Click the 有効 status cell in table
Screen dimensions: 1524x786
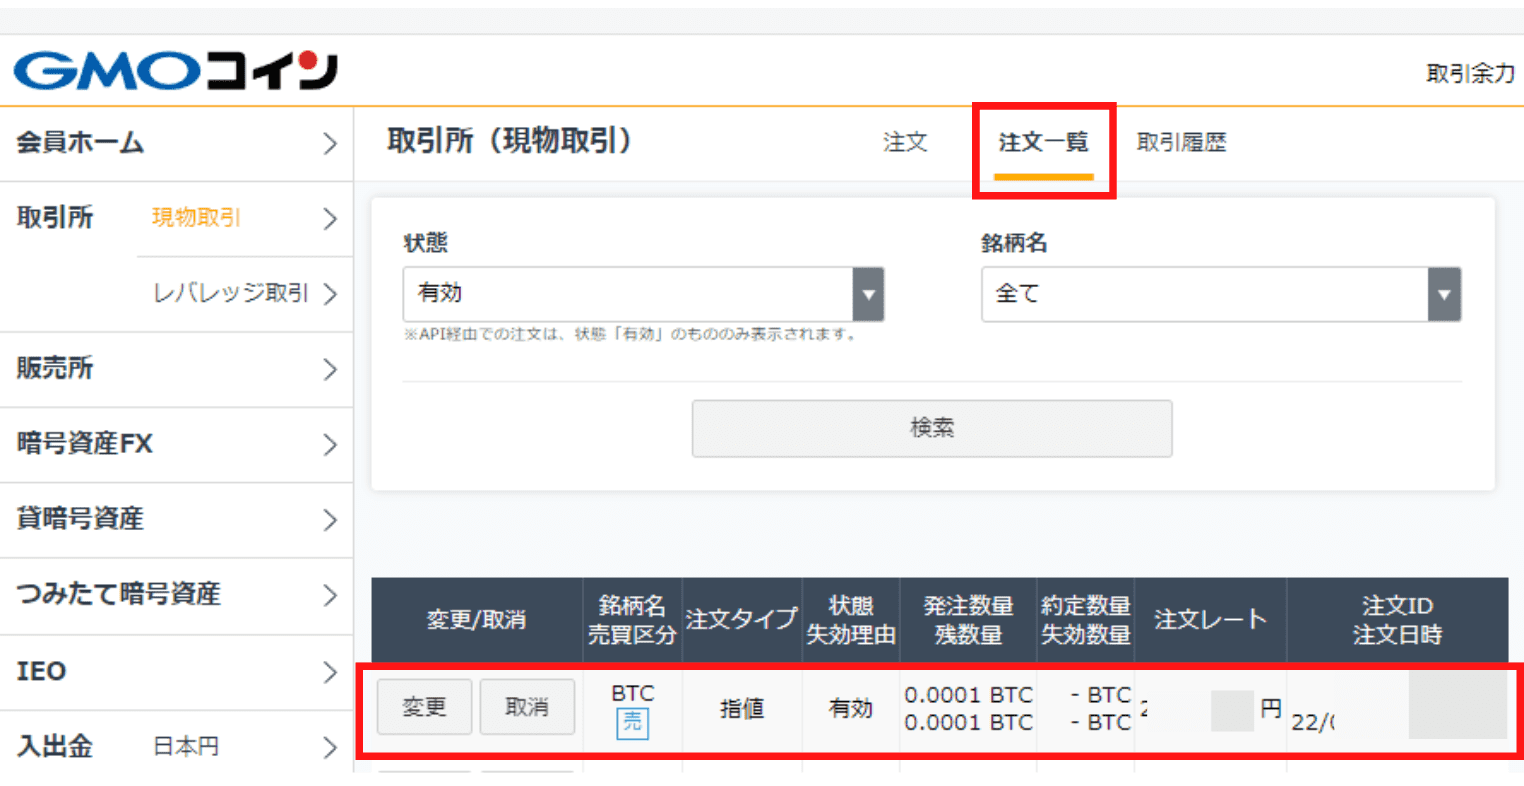coord(850,708)
